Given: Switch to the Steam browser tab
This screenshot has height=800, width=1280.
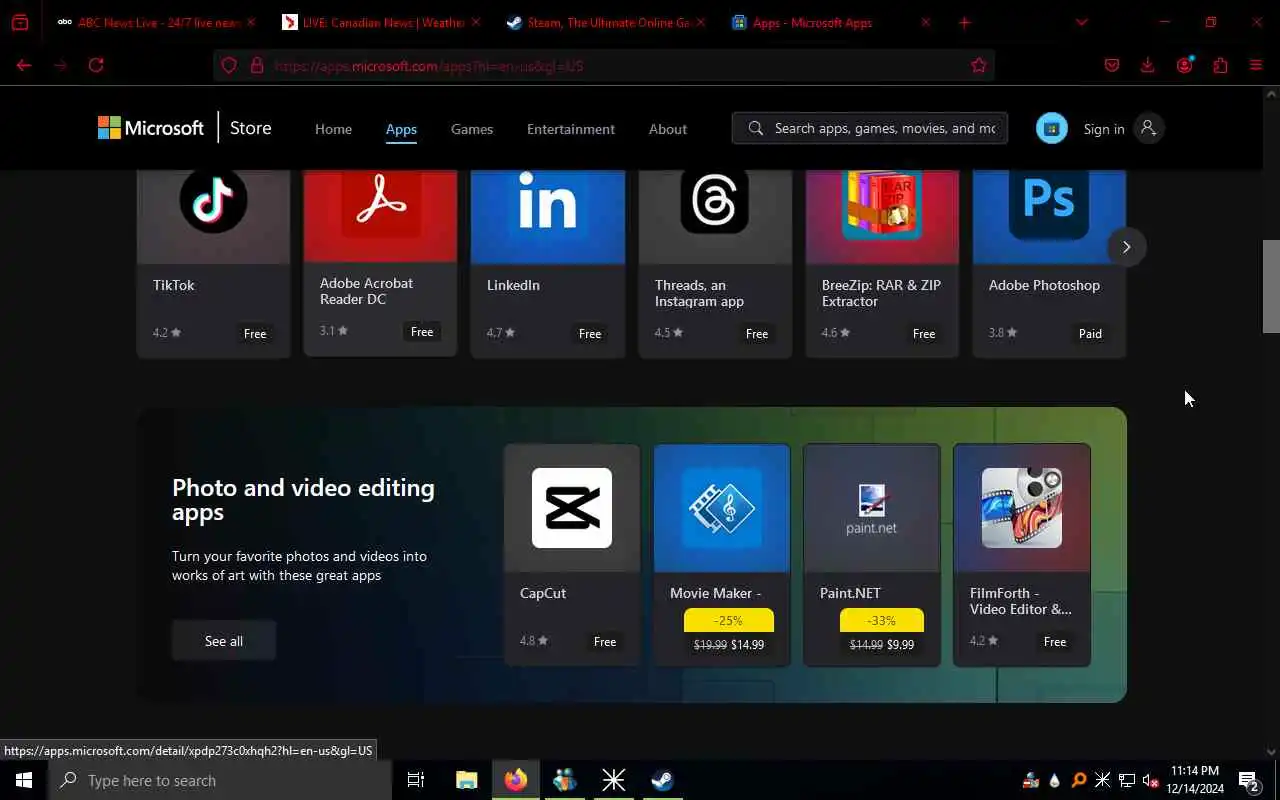Looking at the screenshot, I should (x=605, y=22).
